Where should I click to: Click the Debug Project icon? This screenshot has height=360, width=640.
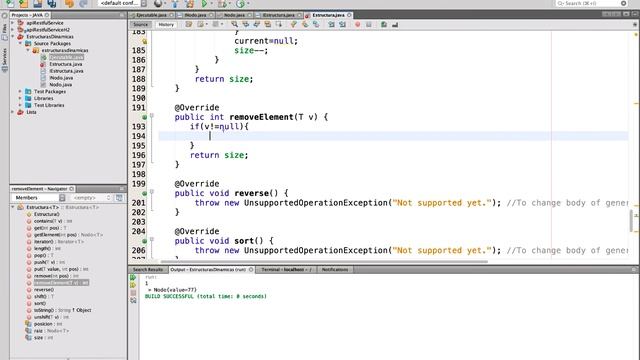click(x=222, y=4)
